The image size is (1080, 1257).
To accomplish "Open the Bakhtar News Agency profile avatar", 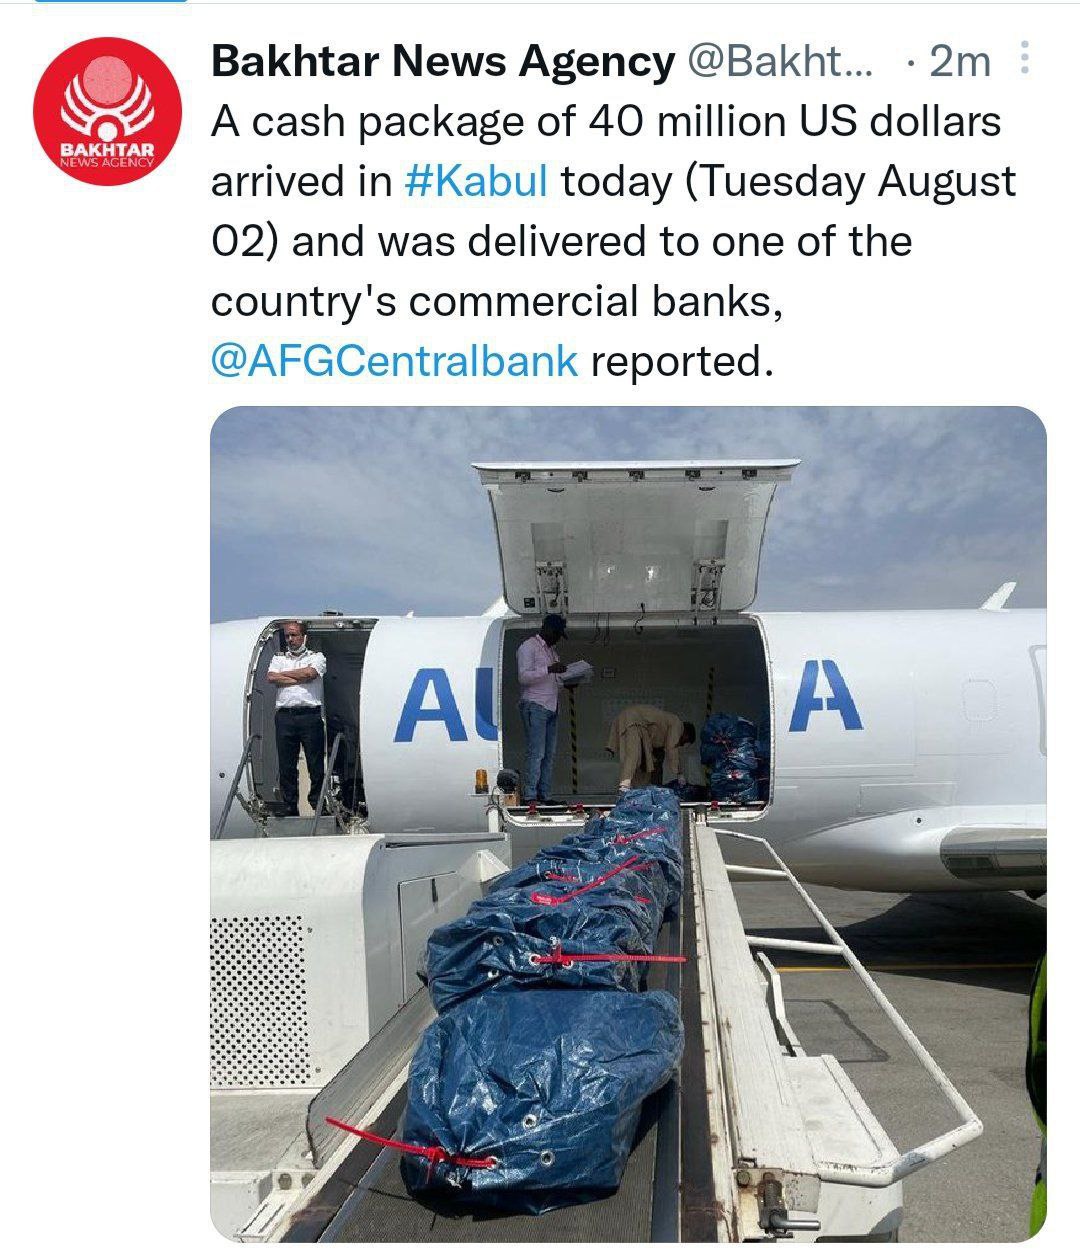I will 107,111.
